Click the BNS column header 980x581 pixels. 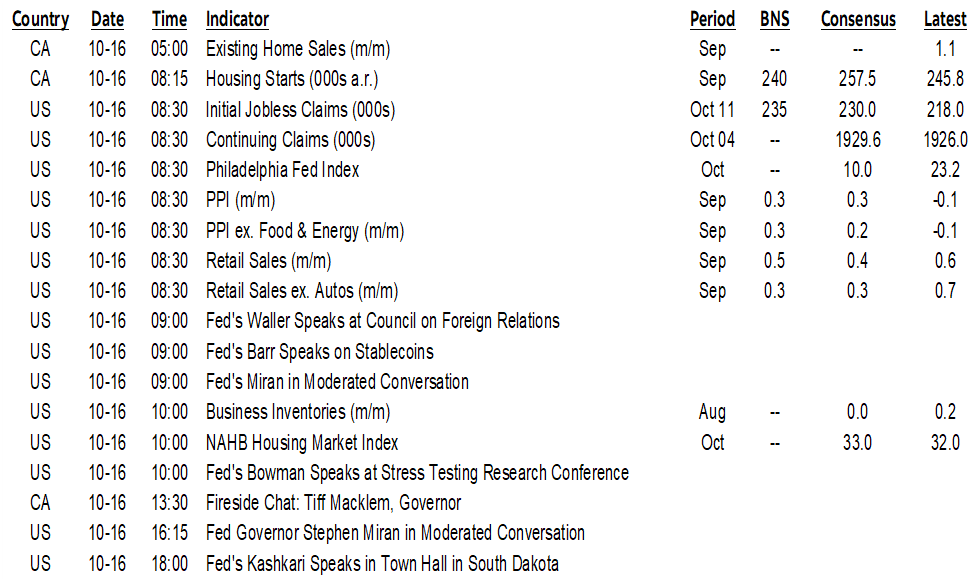click(x=773, y=19)
